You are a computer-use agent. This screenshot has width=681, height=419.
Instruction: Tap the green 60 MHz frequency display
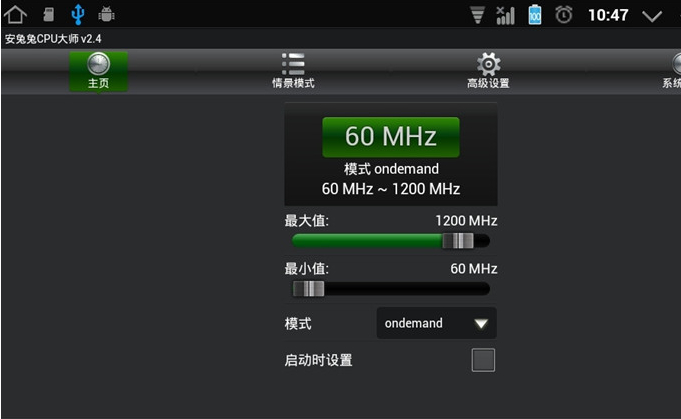[x=391, y=137]
